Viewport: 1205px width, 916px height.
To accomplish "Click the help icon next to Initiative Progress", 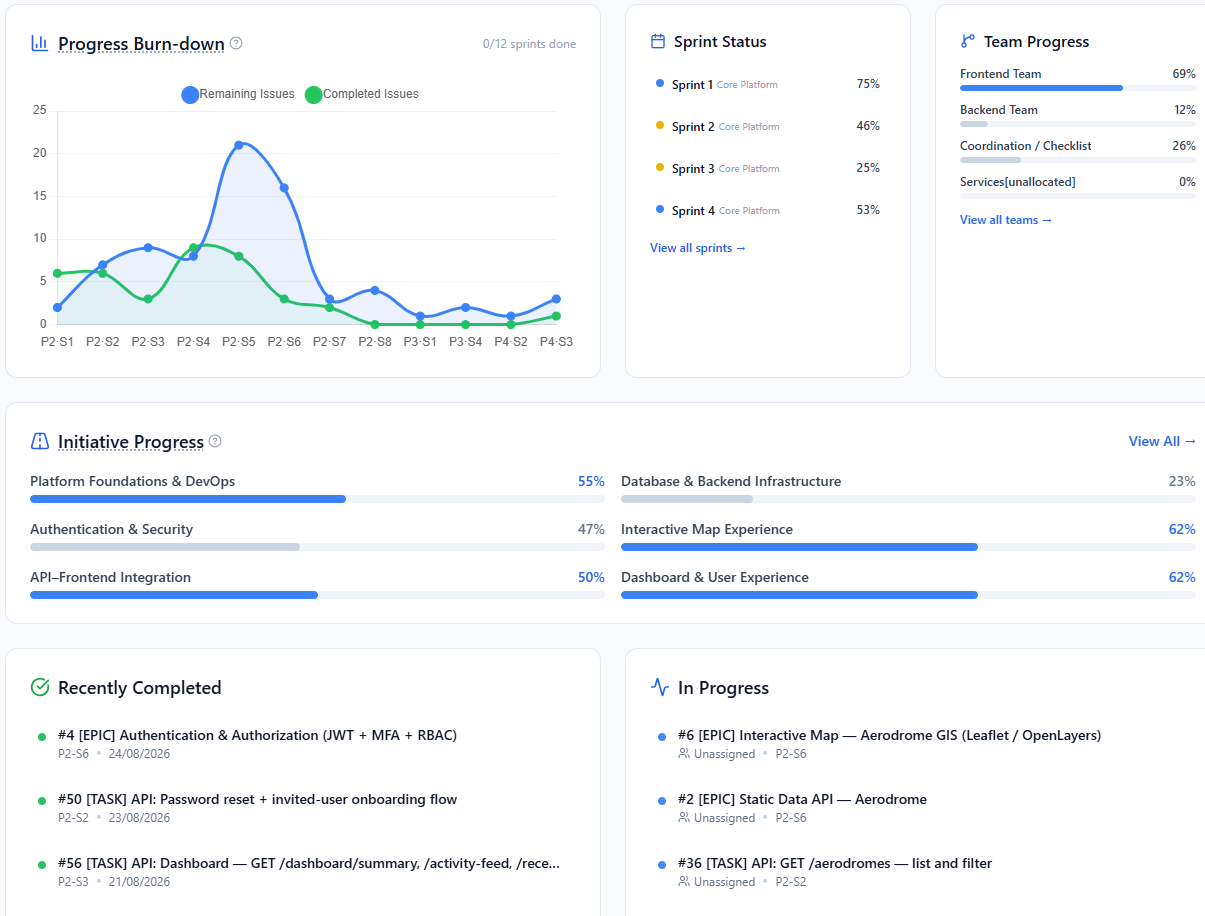I will click(x=215, y=441).
